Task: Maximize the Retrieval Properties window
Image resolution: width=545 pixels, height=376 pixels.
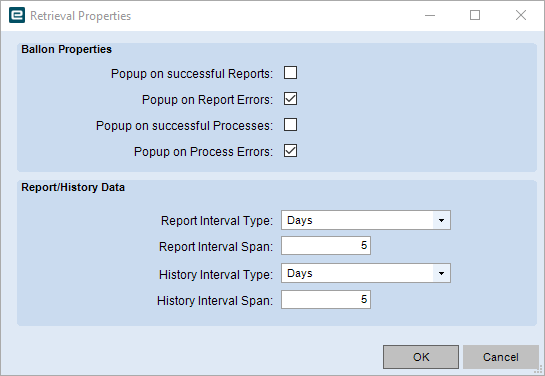Action: point(475,15)
